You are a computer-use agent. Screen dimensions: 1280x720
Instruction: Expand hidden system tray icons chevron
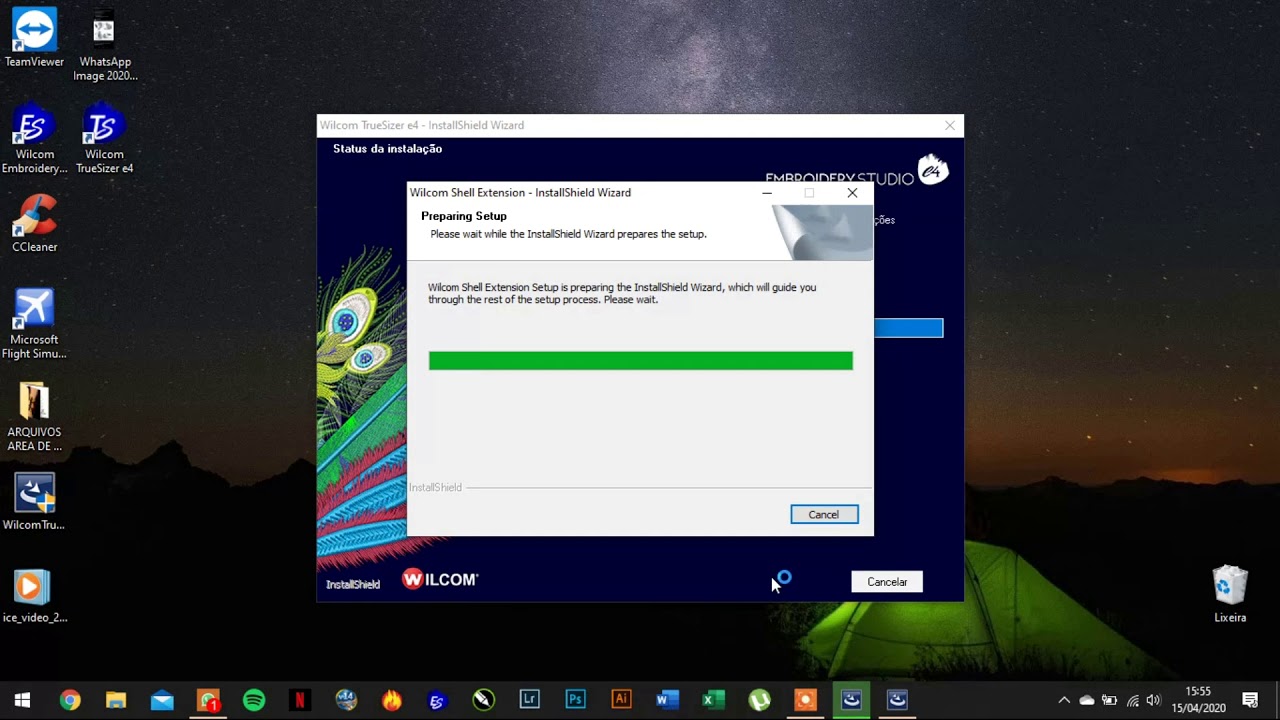tap(1064, 700)
